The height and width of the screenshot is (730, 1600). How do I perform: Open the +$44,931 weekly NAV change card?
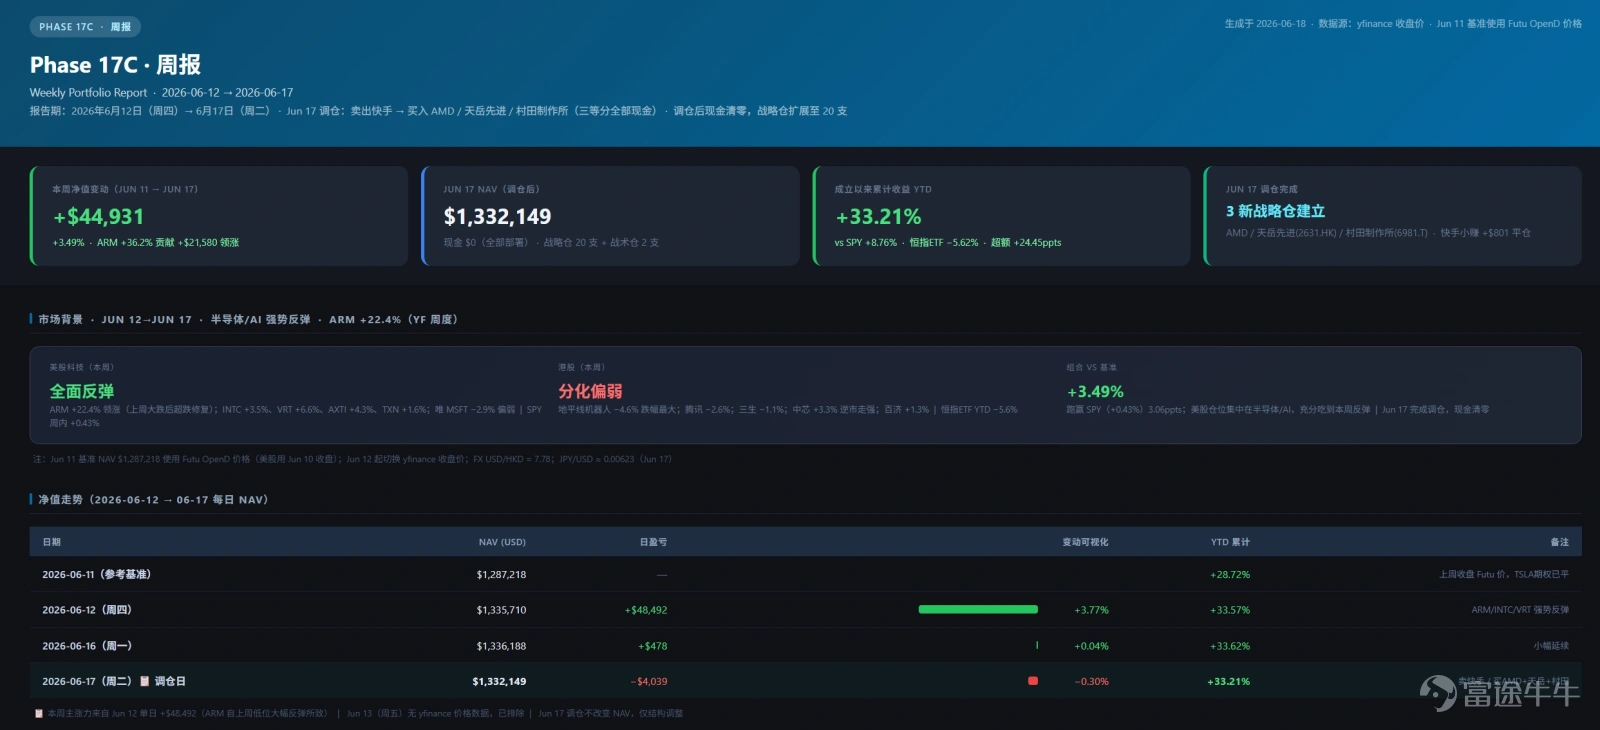point(219,216)
